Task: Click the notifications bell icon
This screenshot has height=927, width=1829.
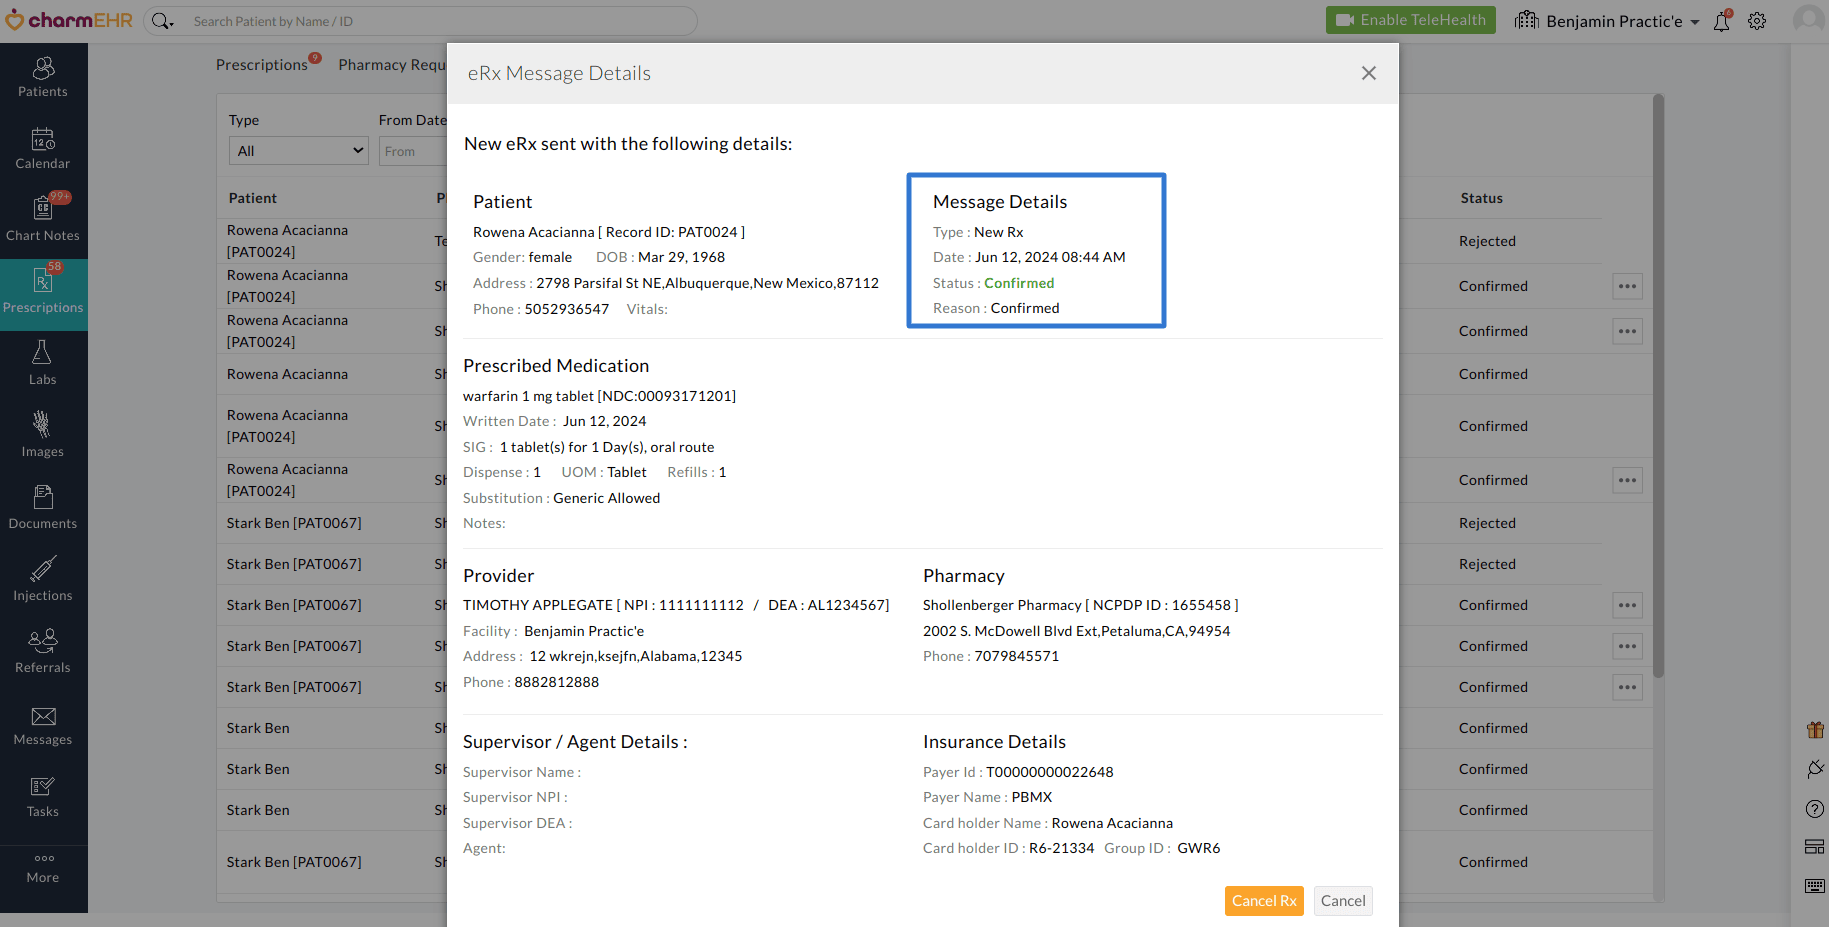Action: [x=1721, y=21]
